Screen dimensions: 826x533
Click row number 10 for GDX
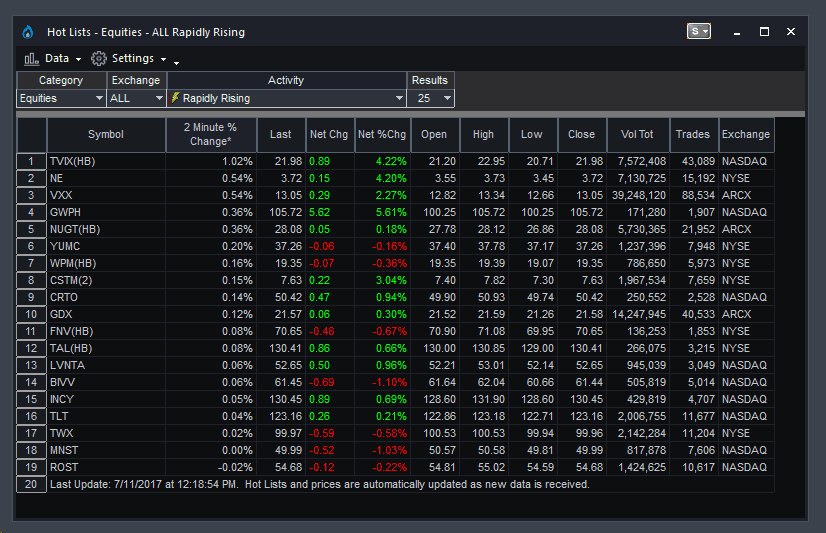pyautogui.click(x=31, y=315)
